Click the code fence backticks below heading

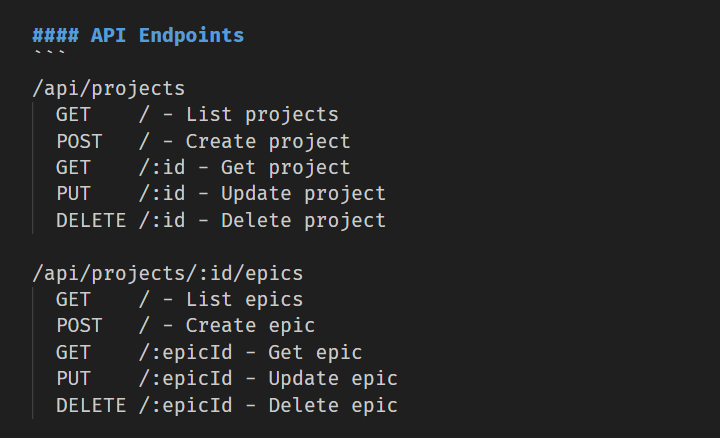[50, 54]
